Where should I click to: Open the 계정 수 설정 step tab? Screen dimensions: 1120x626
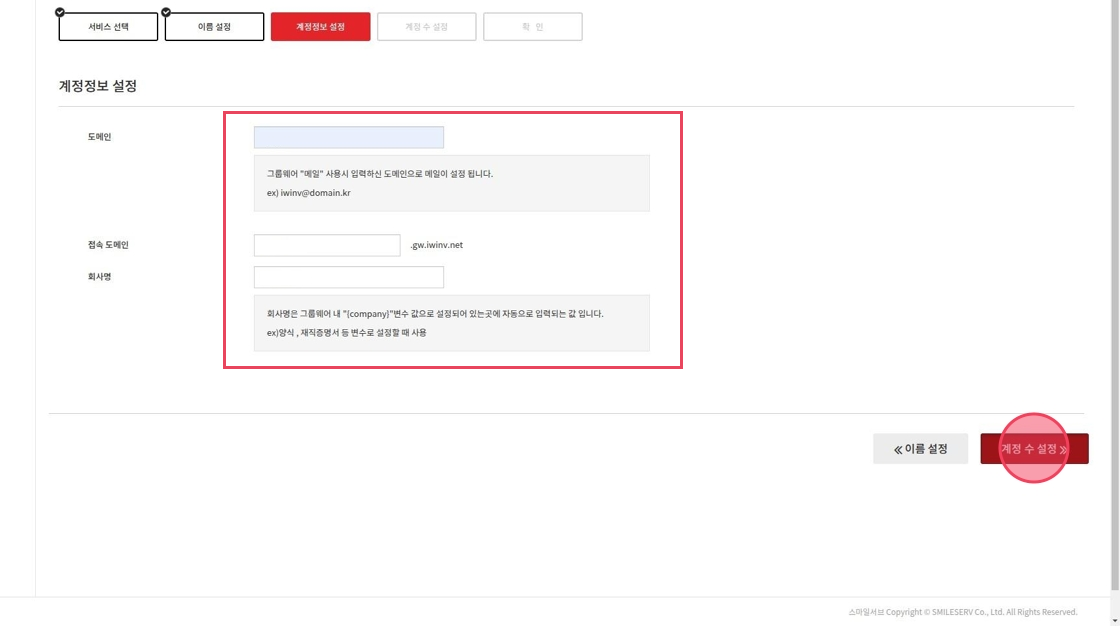pos(426,26)
